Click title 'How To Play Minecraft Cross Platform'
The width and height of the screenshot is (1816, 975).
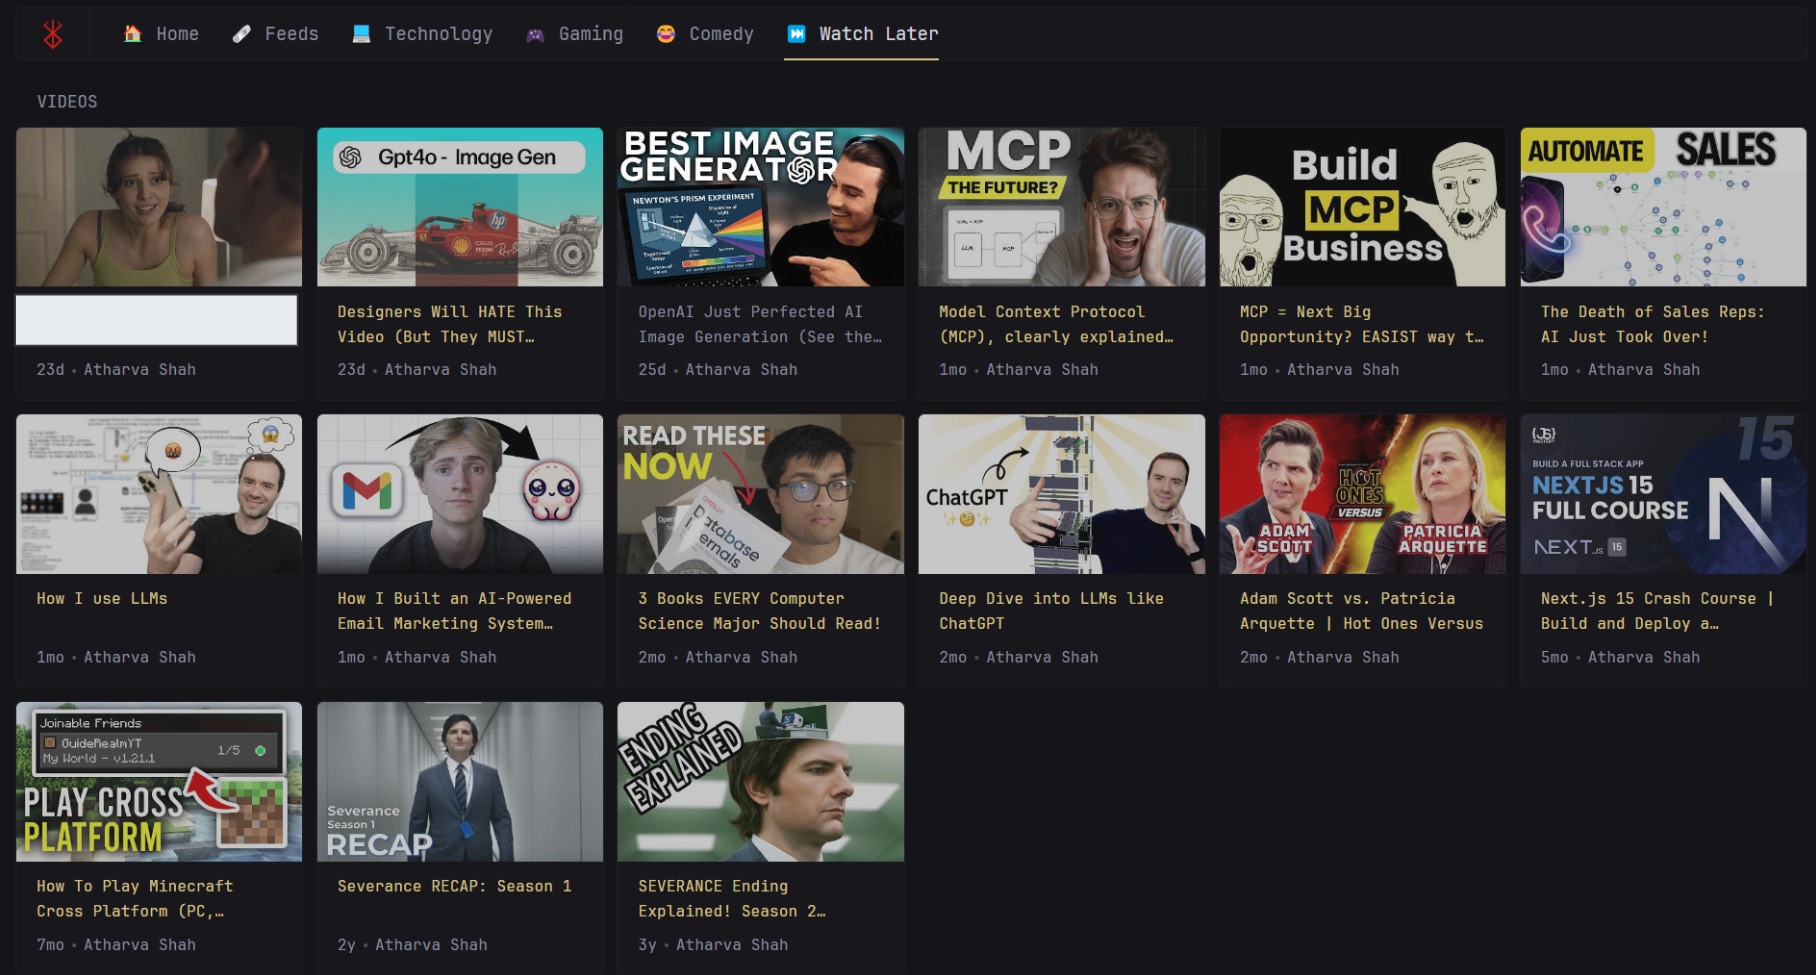point(135,898)
